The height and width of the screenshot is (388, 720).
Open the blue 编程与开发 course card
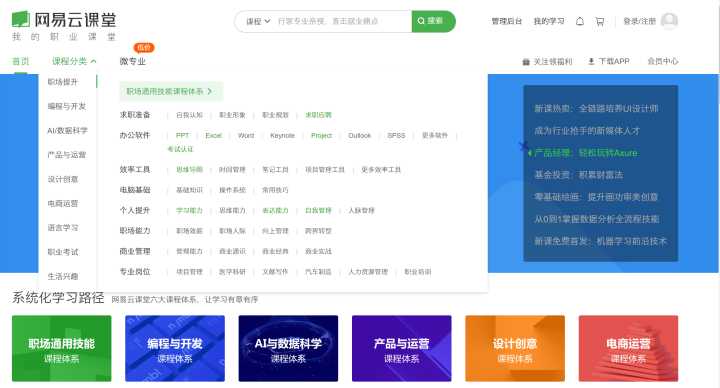(175, 348)
